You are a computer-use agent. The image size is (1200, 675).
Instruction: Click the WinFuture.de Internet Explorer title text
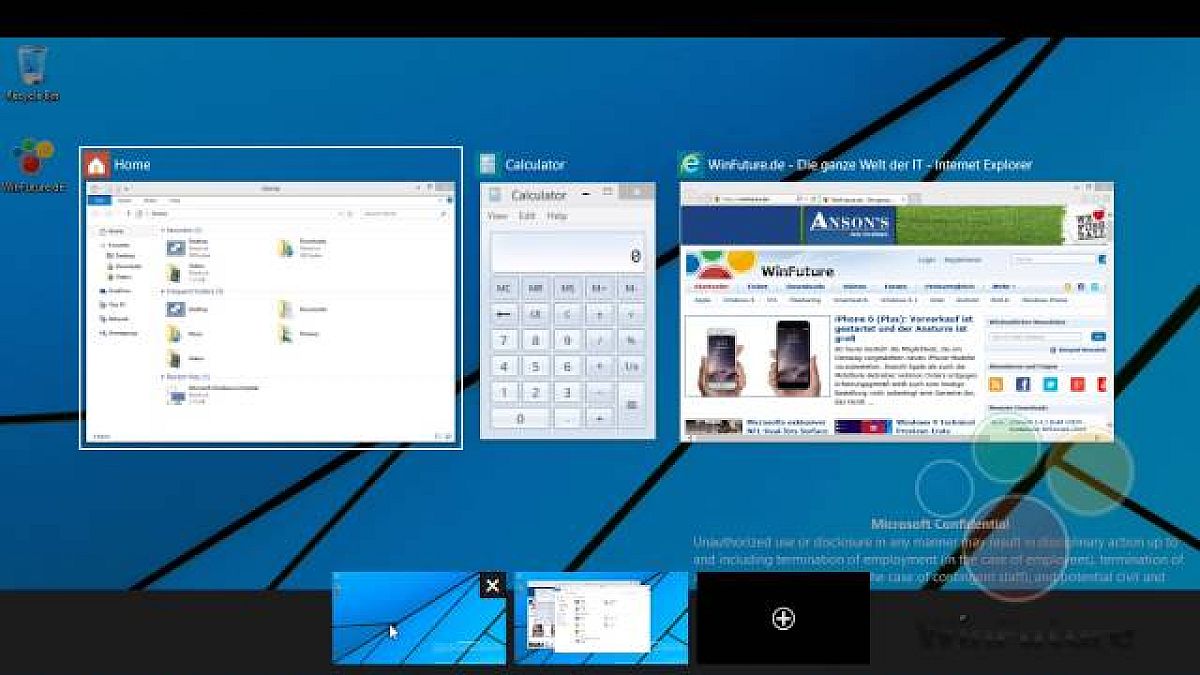(x=869, y=165)
